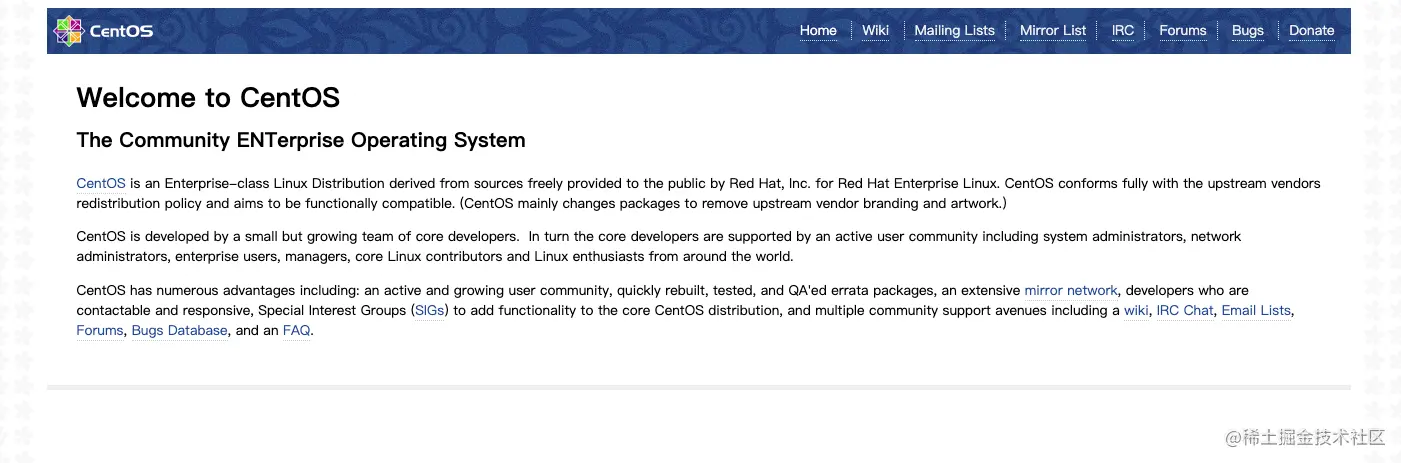The width and height of the screenshot is (1401, 463).
Task: Open the Email Lists link
Action: pyautogui.click(x=1256, y=310)
